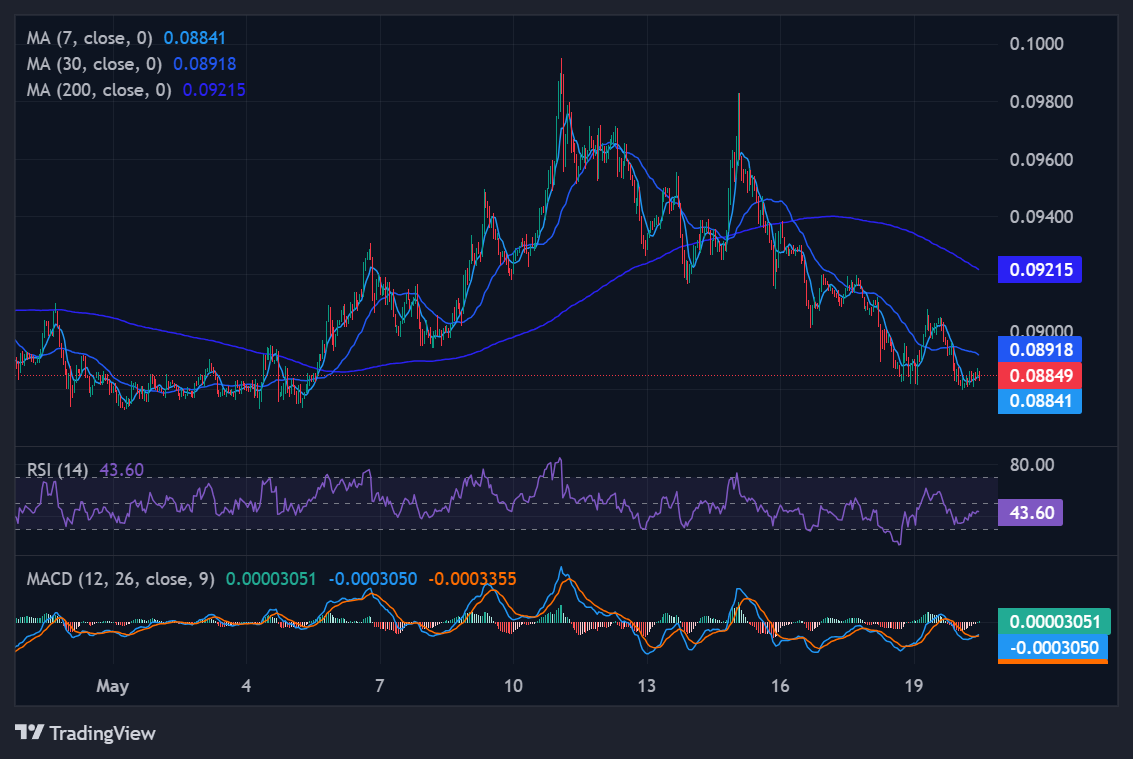Screen dimensions: 1133x759
Task: Click the RSI (14) indicator label
Action: [x=57, y=470]
